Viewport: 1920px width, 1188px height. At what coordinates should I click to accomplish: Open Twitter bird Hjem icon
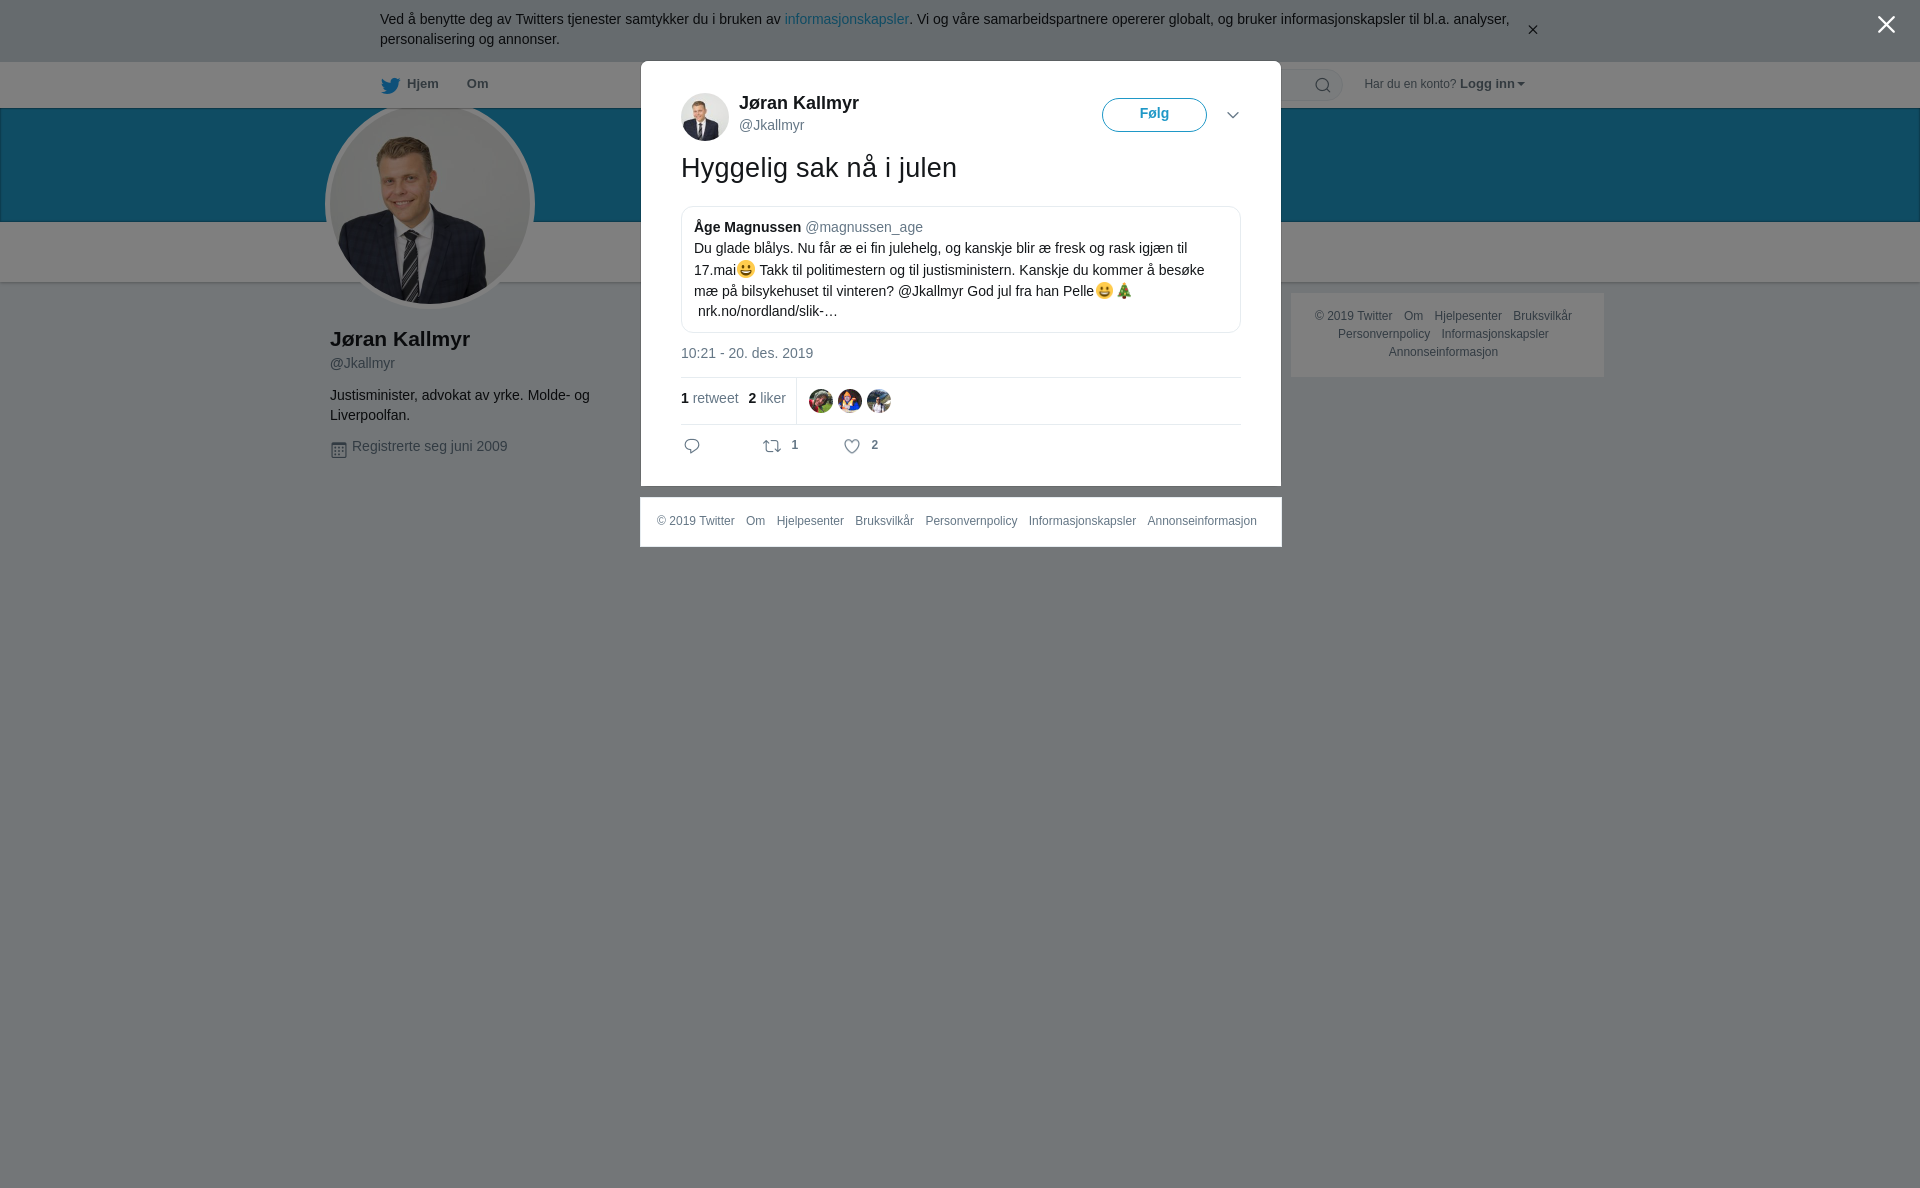(x=390, y=85)
